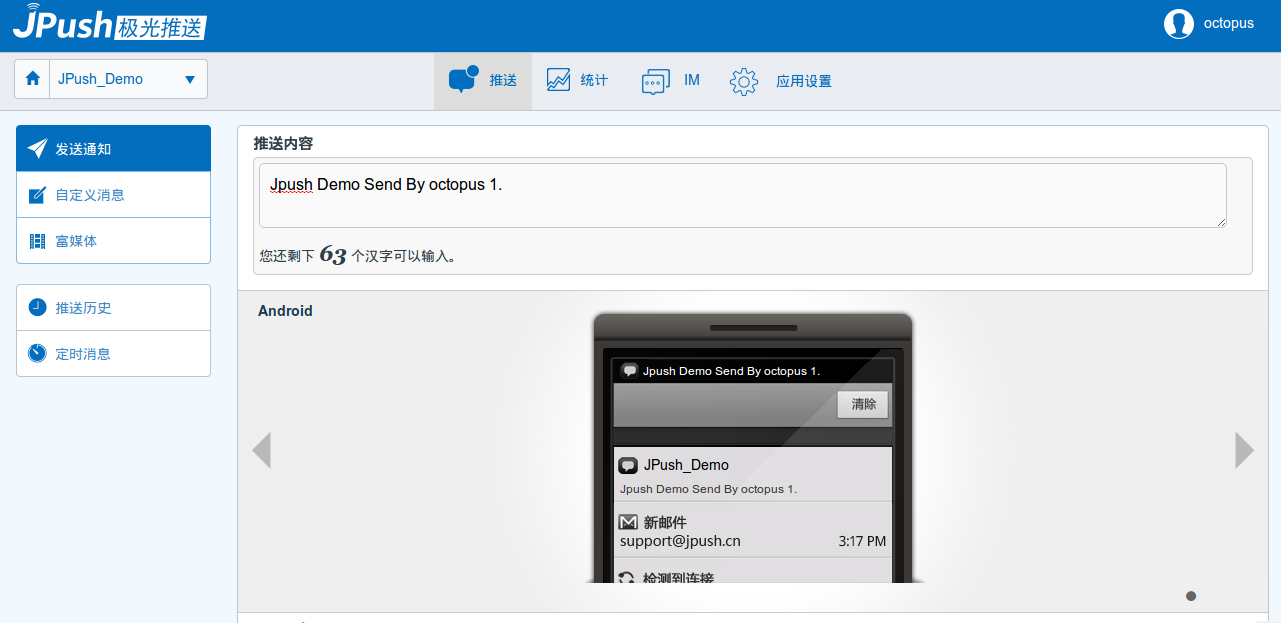Click the 3:17 PM time in preview
The image size is (1281, 623).
(x=862, y=542)
